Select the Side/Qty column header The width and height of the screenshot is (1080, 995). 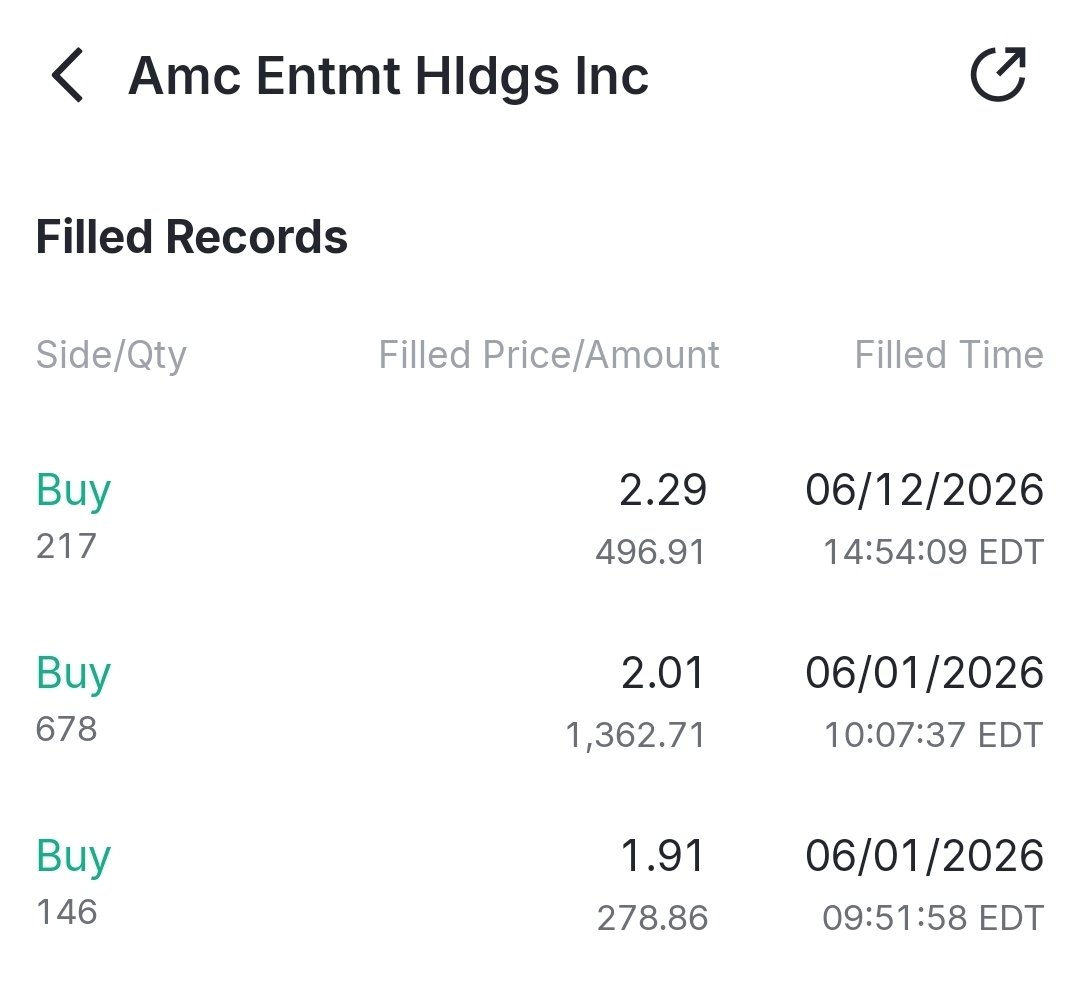click(x=111, y=355)
